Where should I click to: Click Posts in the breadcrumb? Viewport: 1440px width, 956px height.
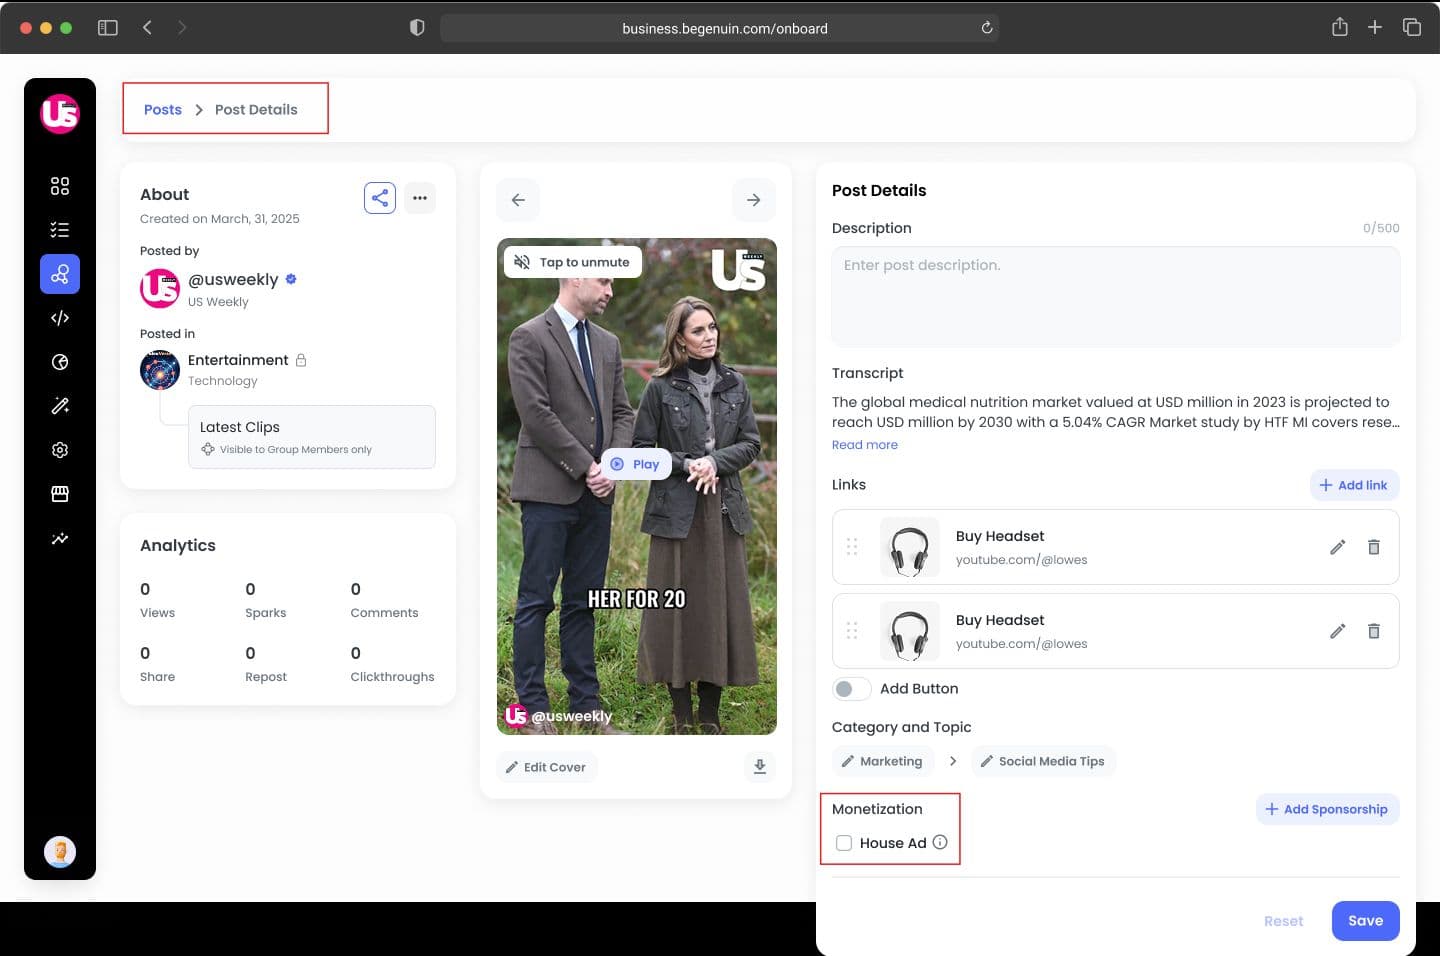coord(163,110)
